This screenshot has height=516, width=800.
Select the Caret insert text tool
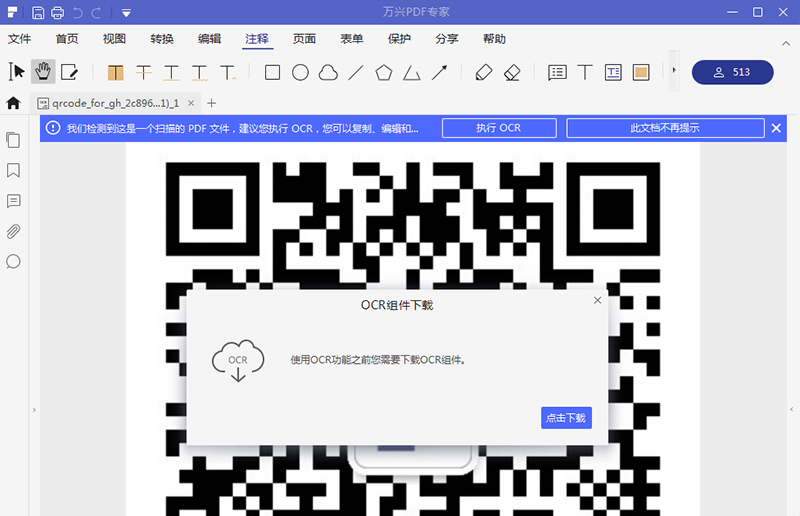228,72
